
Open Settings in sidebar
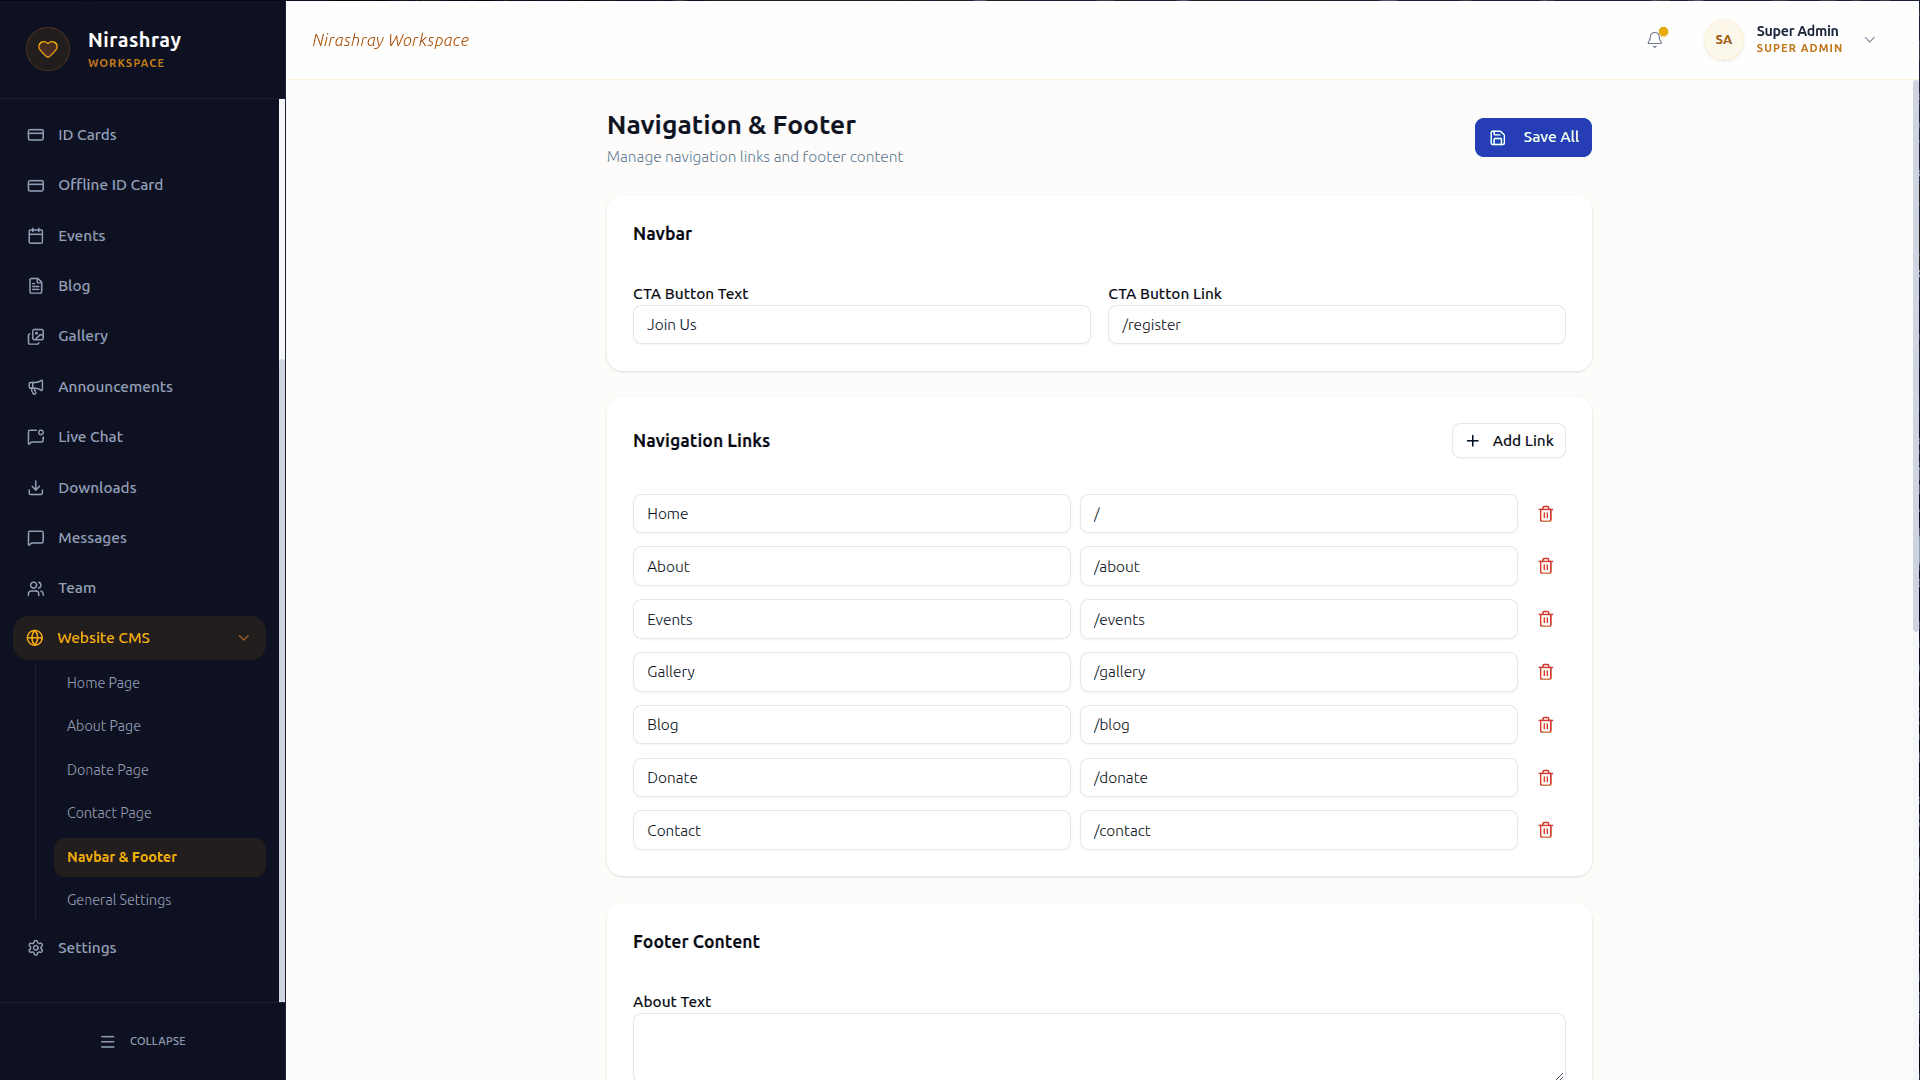pyautogui.click(x=140, y=948)
